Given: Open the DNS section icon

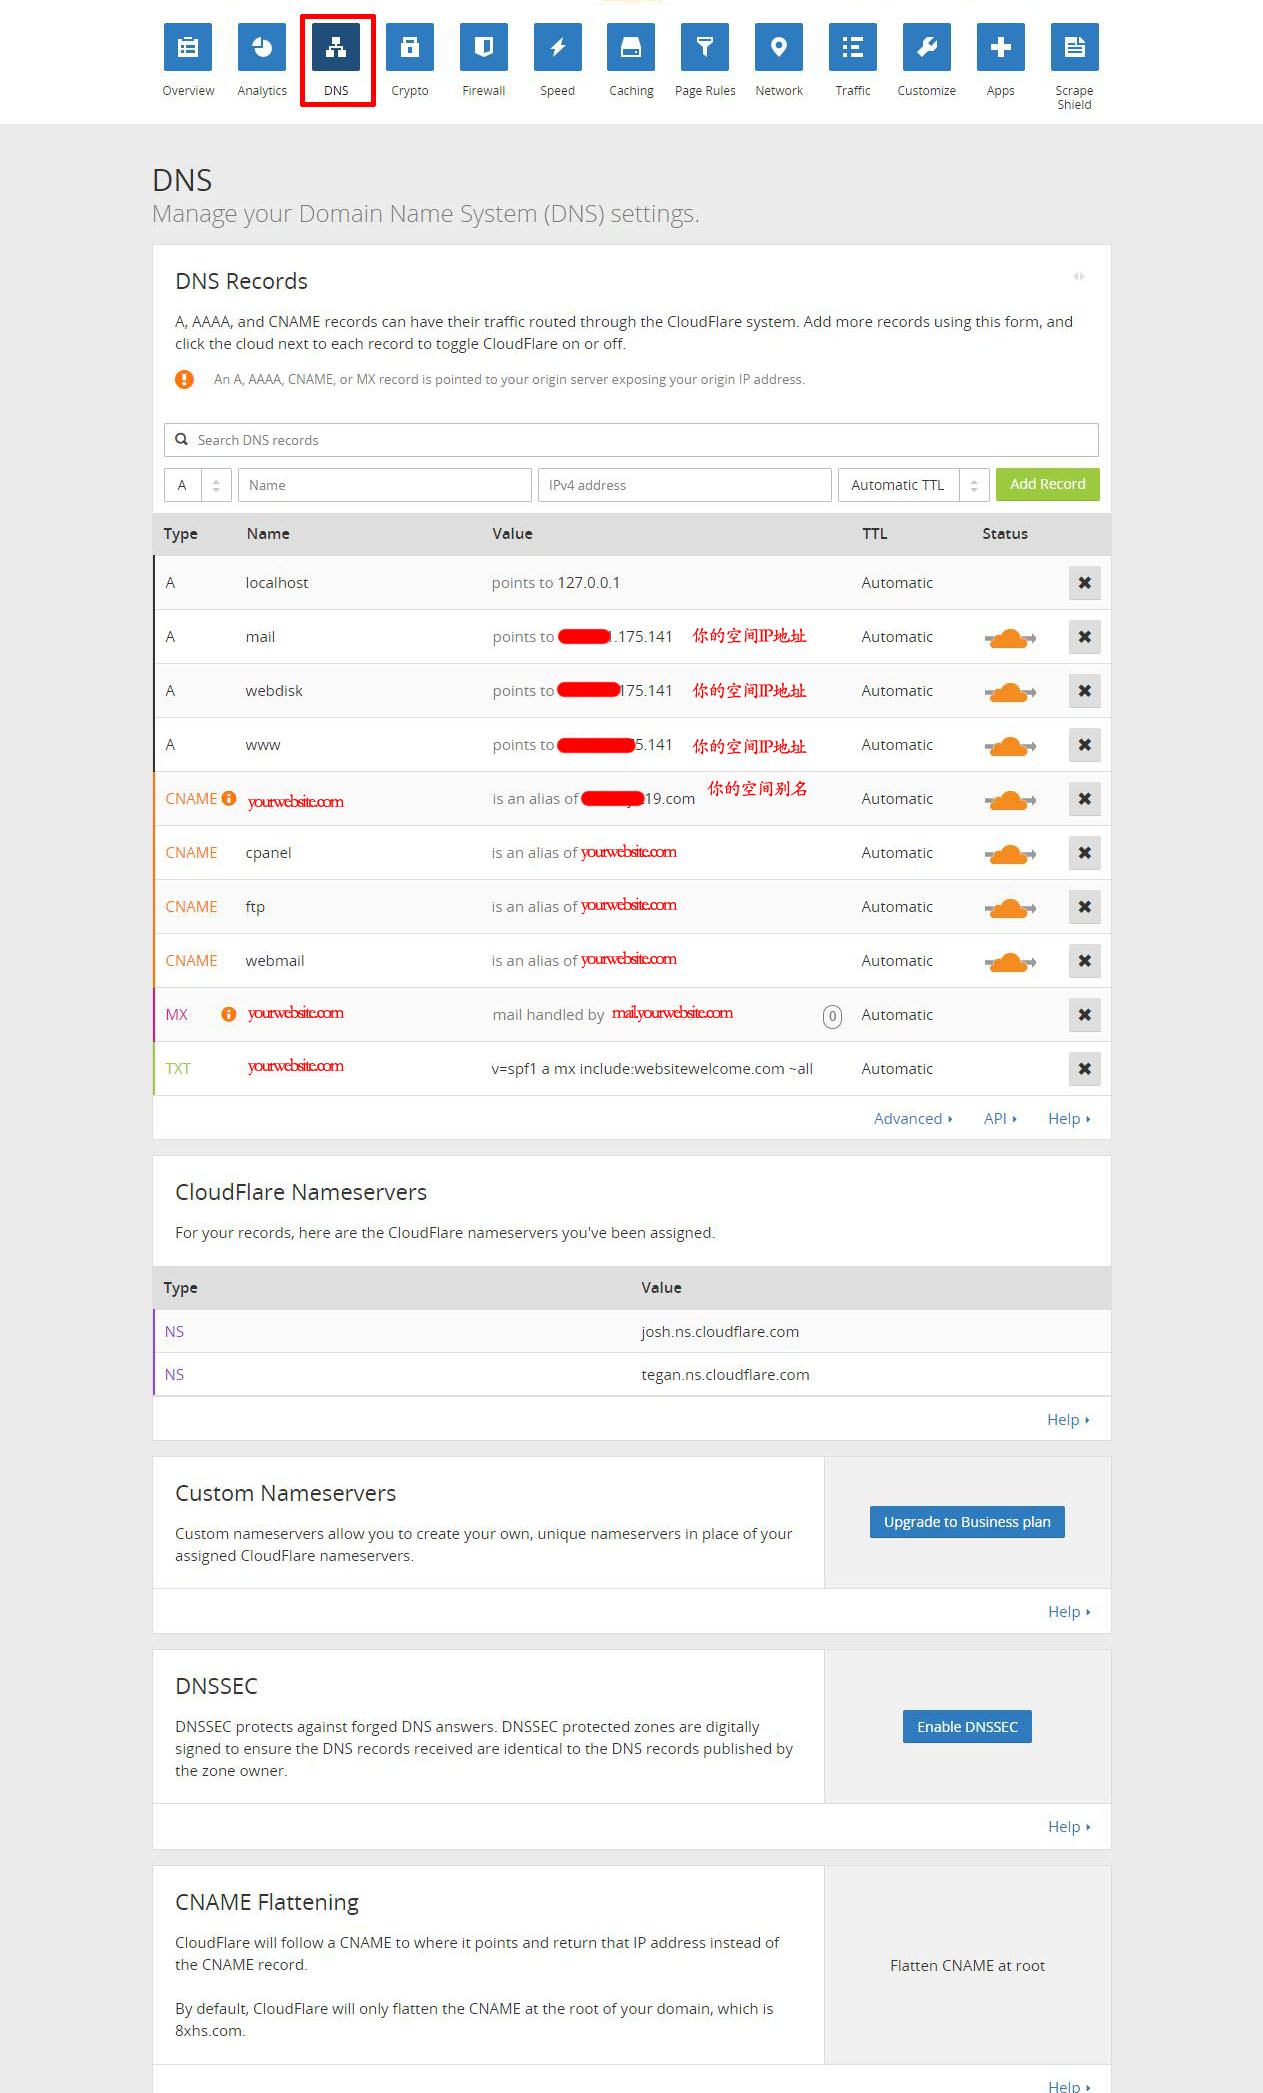Looking at the screenshot, I should pyautogui.click(x=336, y=47).
